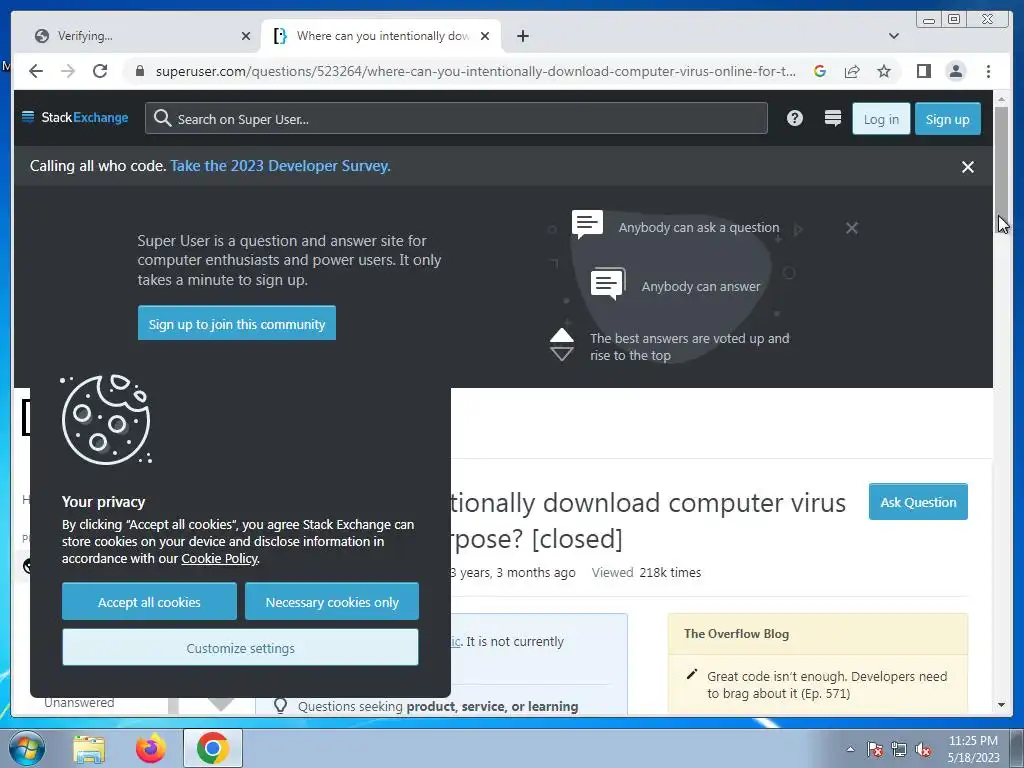The width and height of the screenshot is (1024, 768).
Task: Choose Necessary cookies only
Action: point(332,601)
